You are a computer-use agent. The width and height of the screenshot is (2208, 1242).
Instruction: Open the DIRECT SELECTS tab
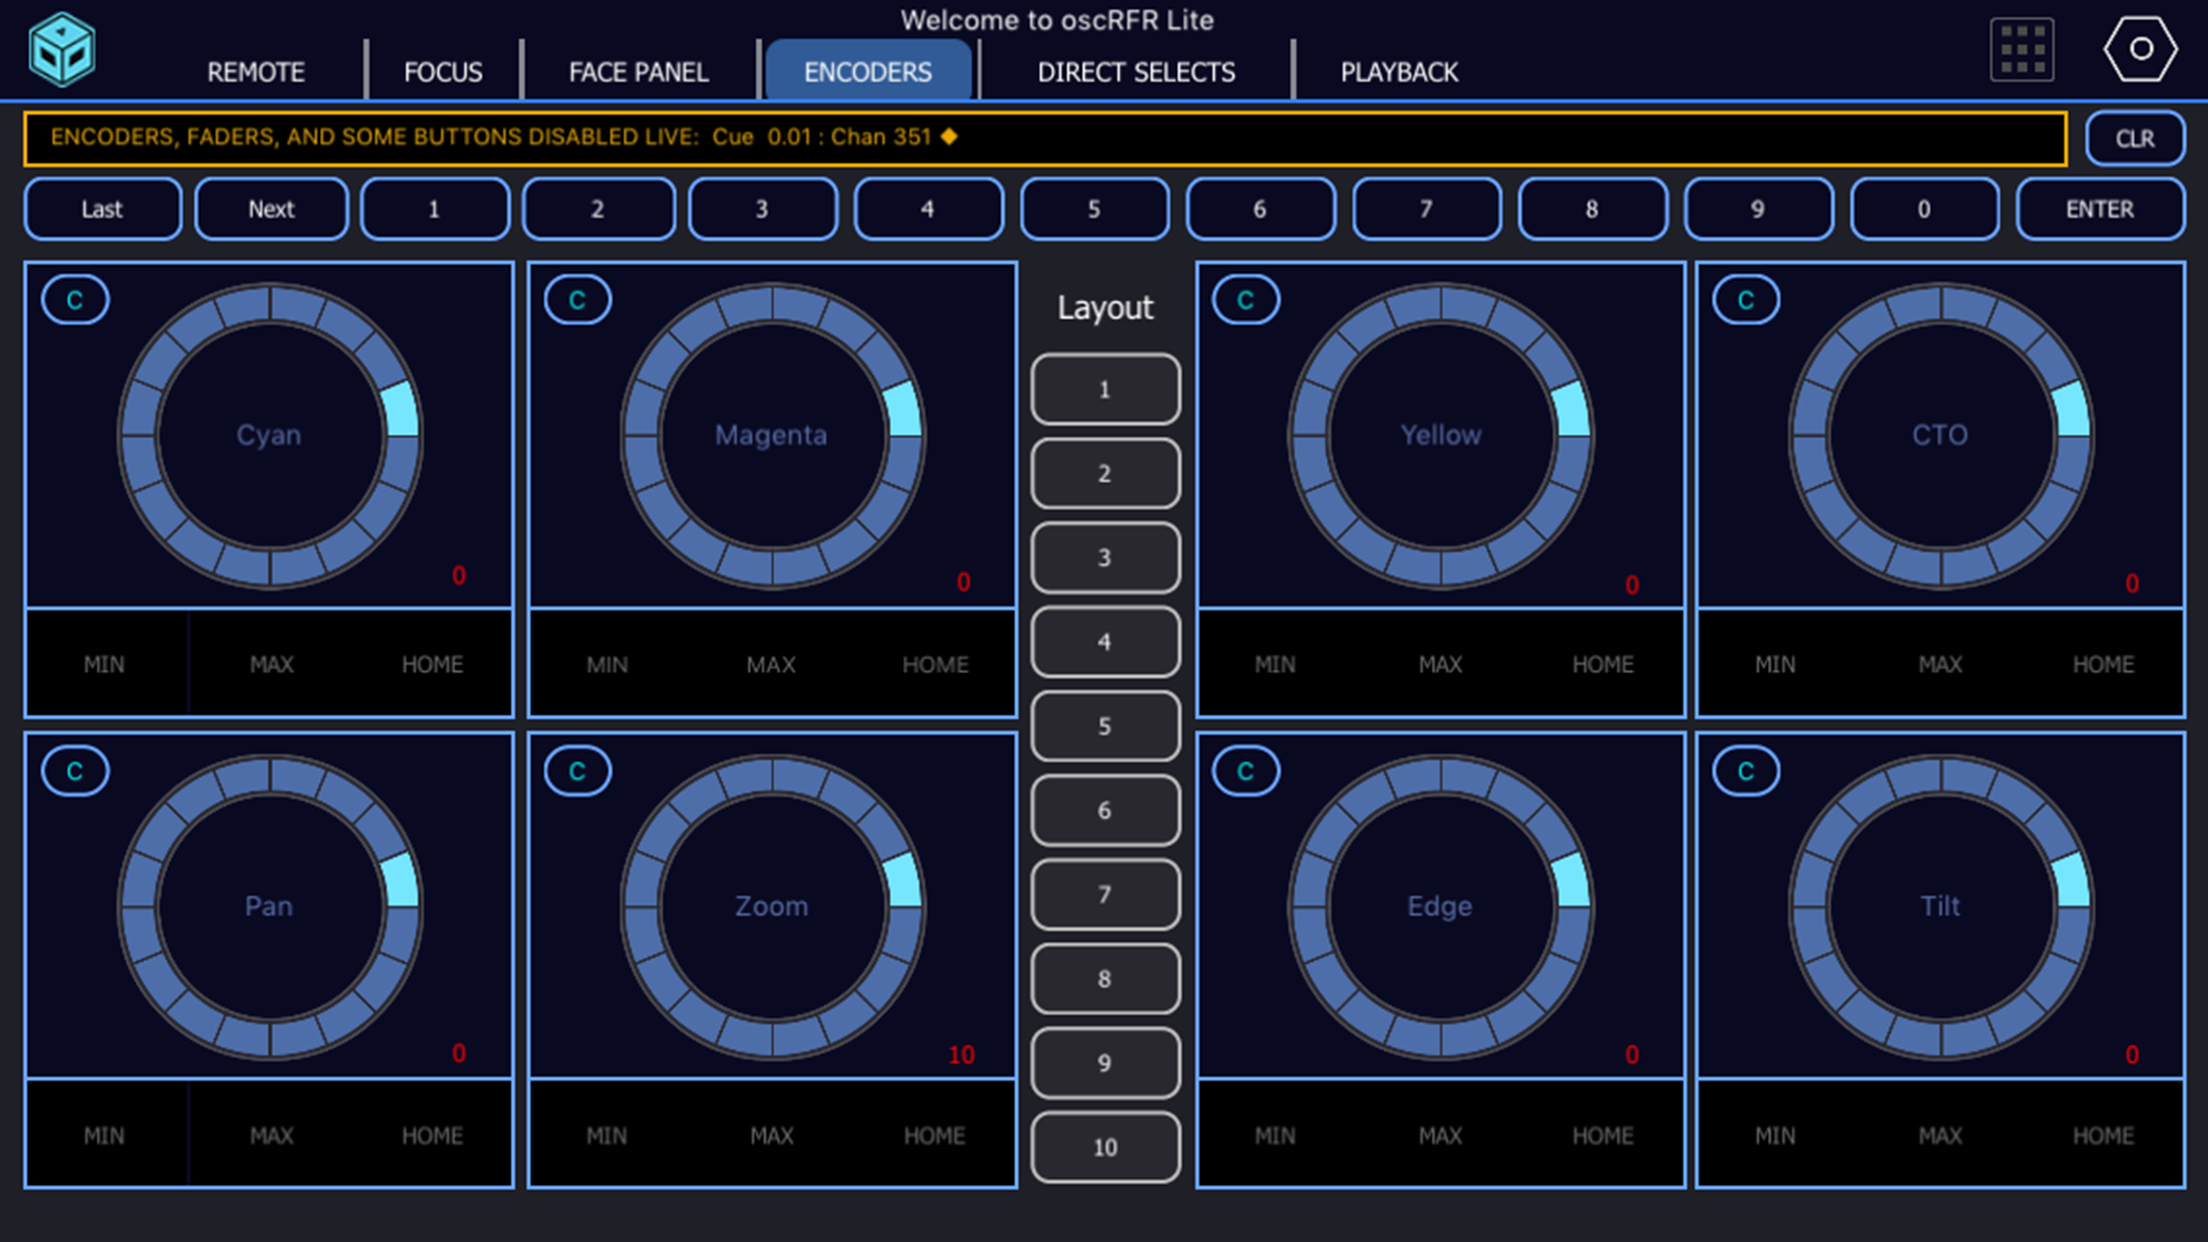point(1136,72)
